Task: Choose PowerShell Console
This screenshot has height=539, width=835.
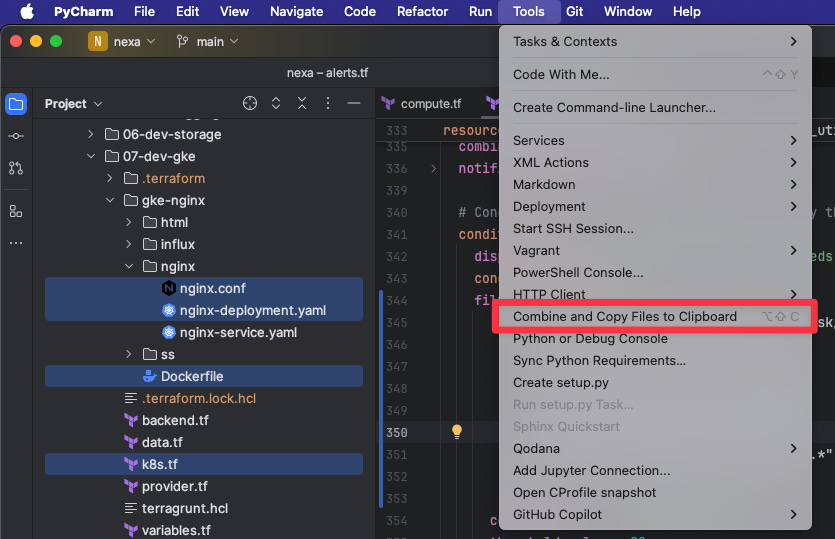Action: [655, 273]
